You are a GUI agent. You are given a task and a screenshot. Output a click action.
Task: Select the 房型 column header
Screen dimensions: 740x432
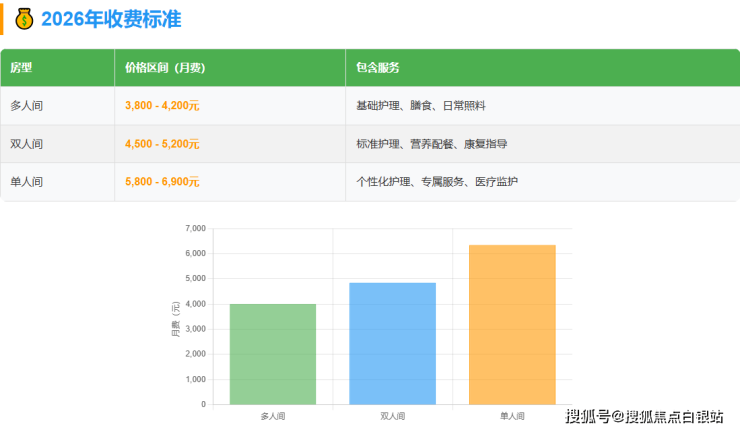22,68
